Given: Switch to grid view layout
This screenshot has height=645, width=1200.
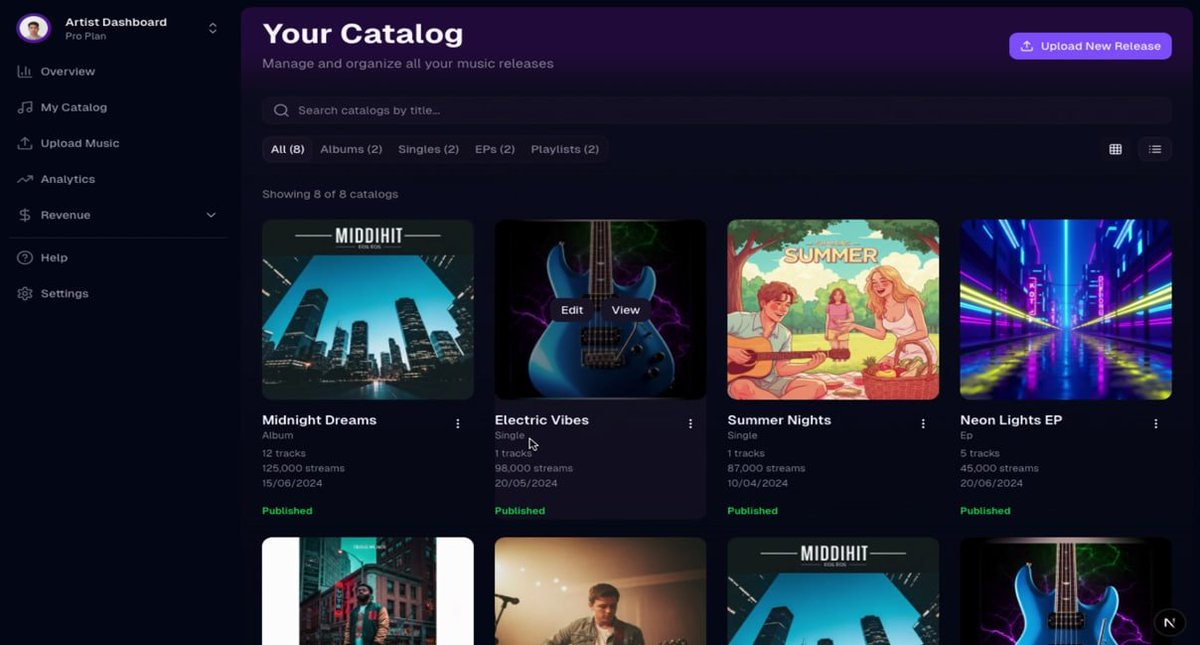Looking at the screenshot, I should click(1115, 149).
